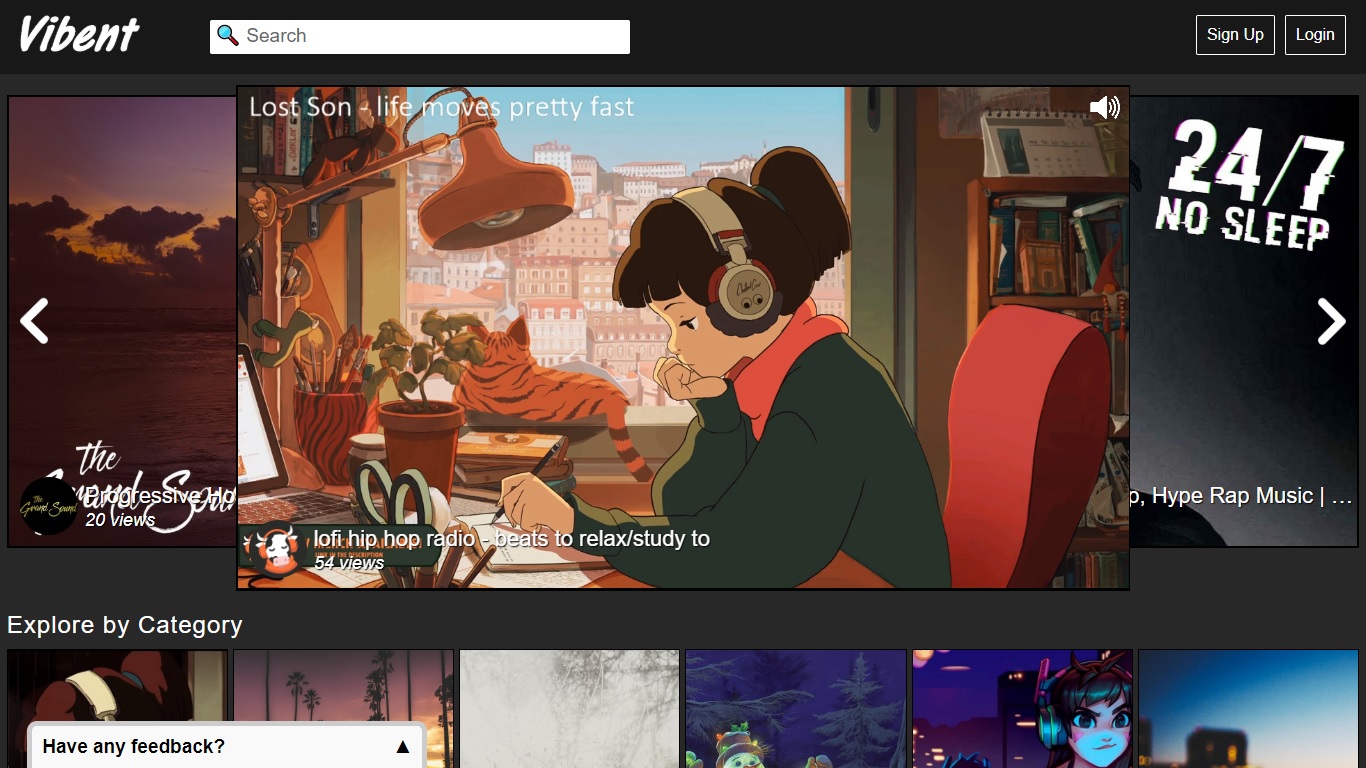The image size is (1366, 768).
Task: Click the Vibent logo
Action: point(79,35)
